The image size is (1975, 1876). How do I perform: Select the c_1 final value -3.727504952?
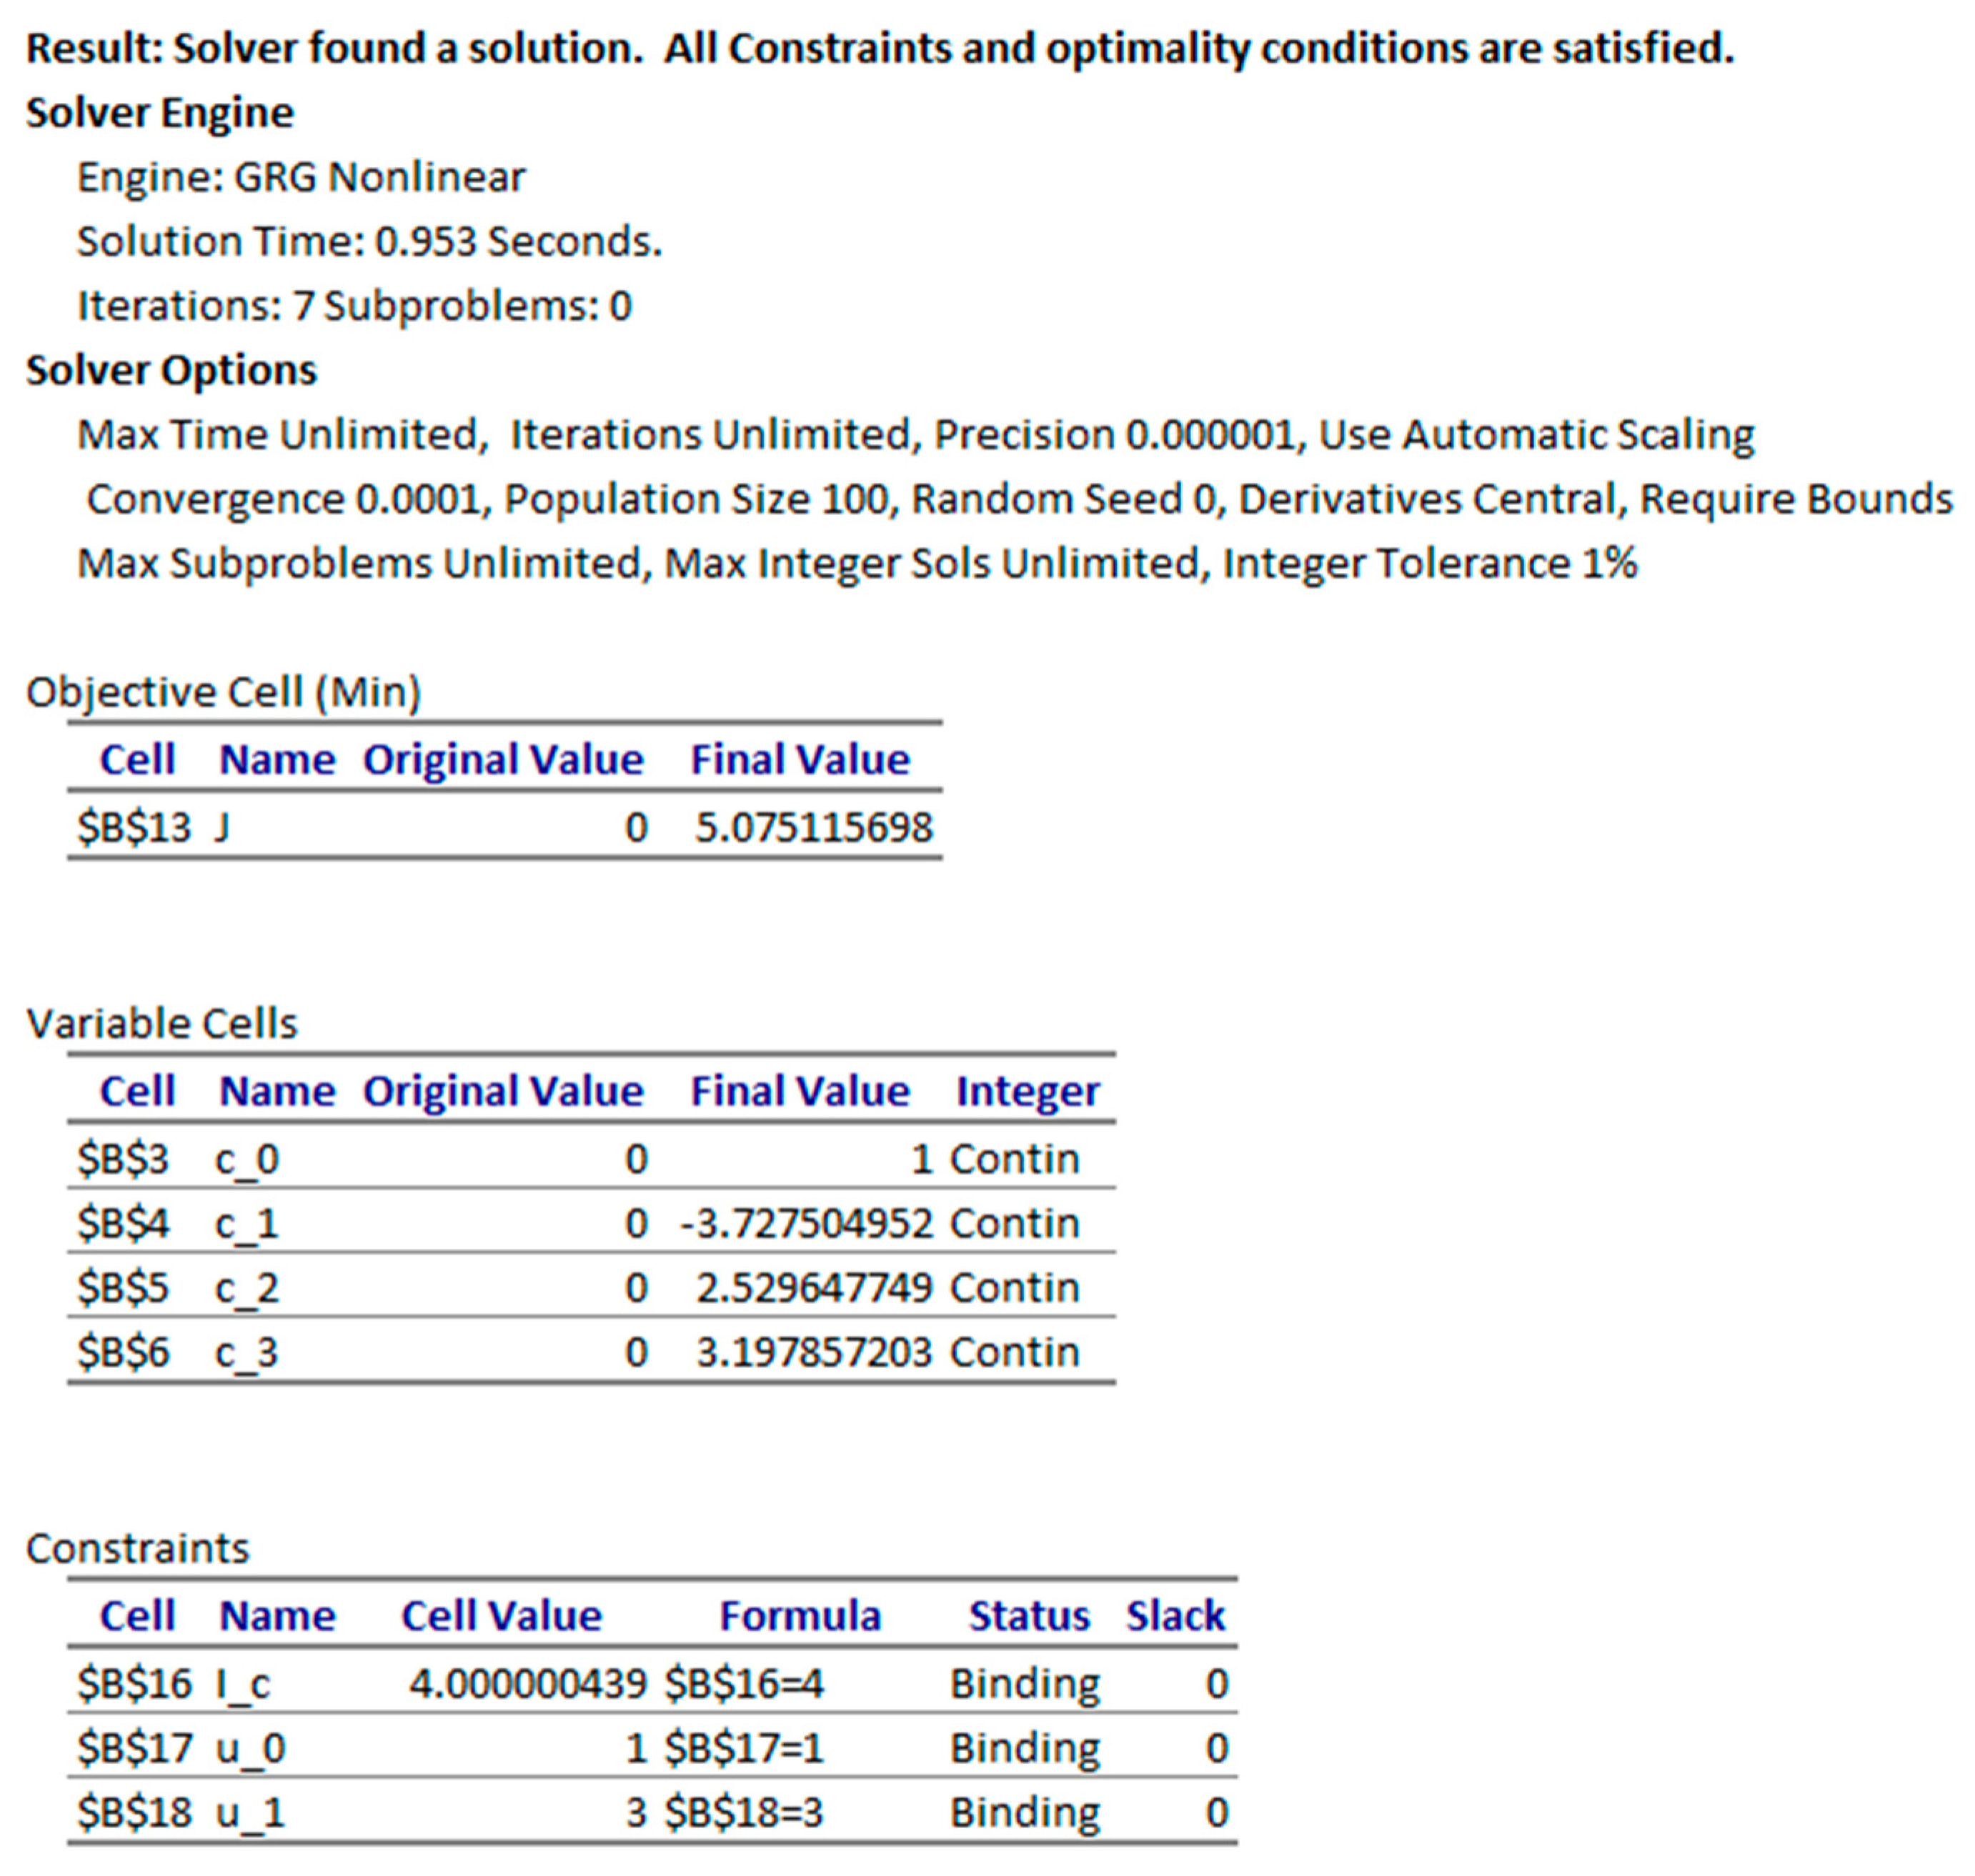[806, 1223]
